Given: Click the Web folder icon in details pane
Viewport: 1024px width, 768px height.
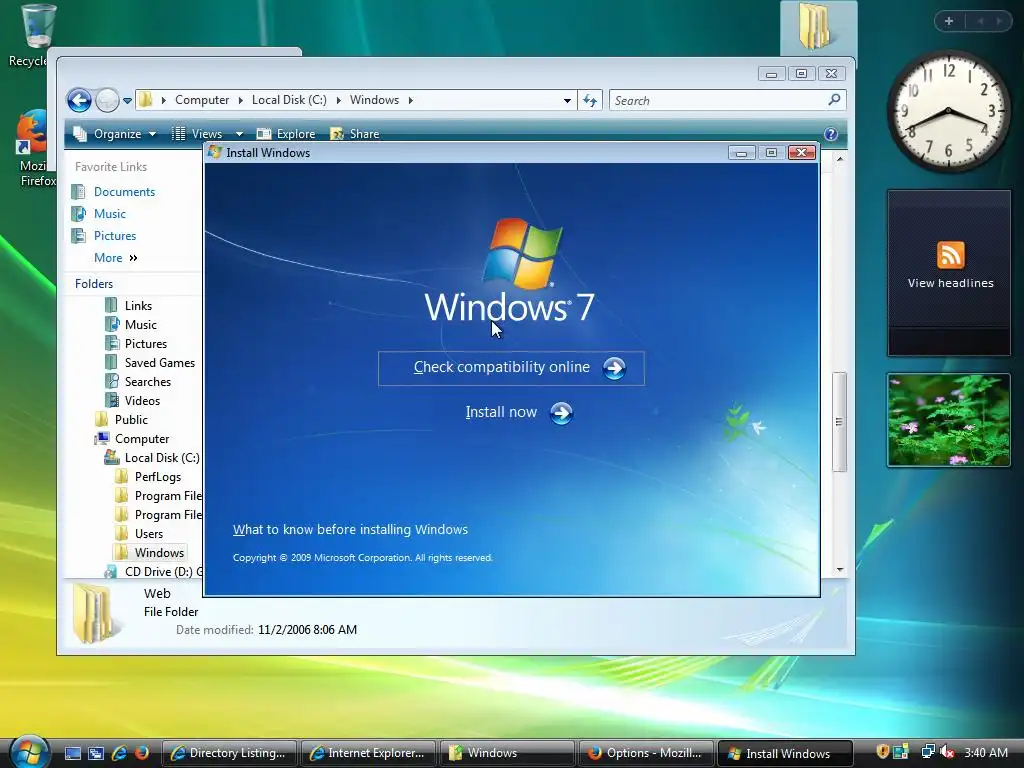Looking at the screenshot, I should (95, 614).
